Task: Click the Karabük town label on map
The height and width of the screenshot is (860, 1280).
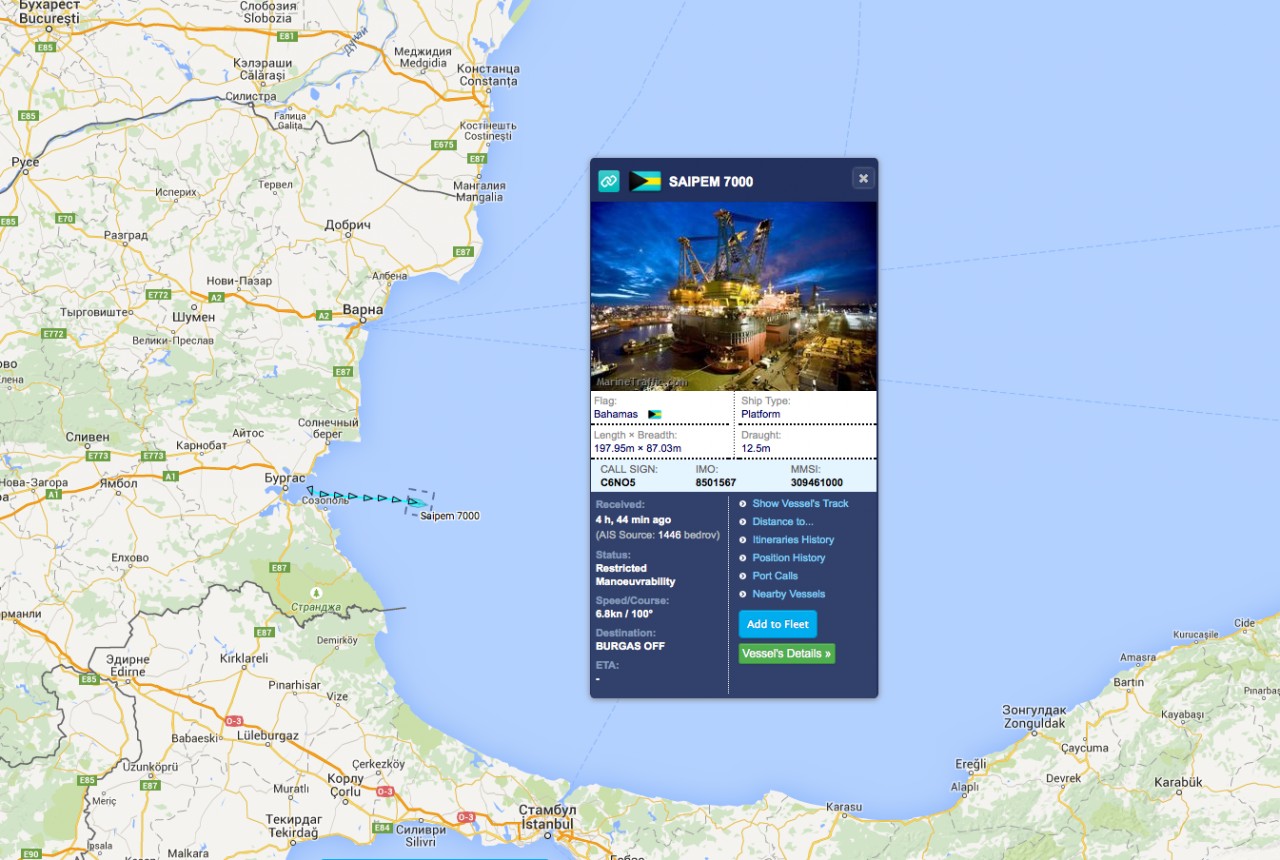Action: pos(1177,782)
